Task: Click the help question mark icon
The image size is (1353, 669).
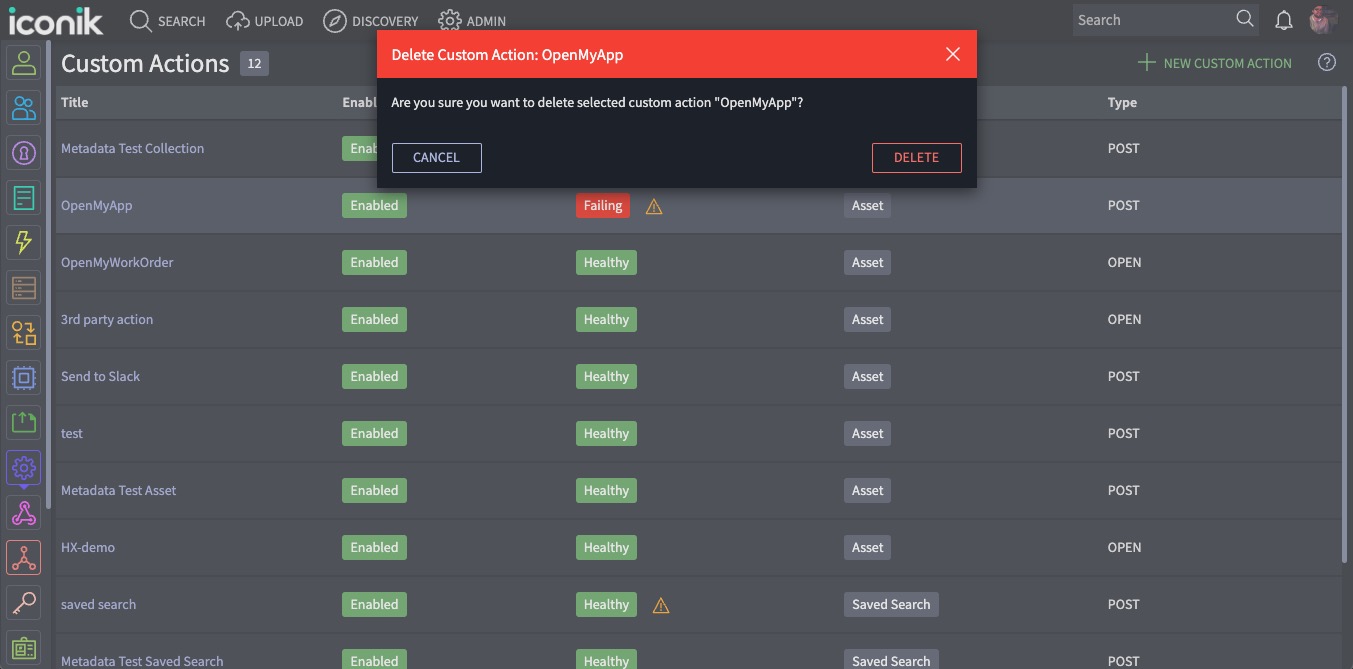Action: click(x=1326, y=62)
